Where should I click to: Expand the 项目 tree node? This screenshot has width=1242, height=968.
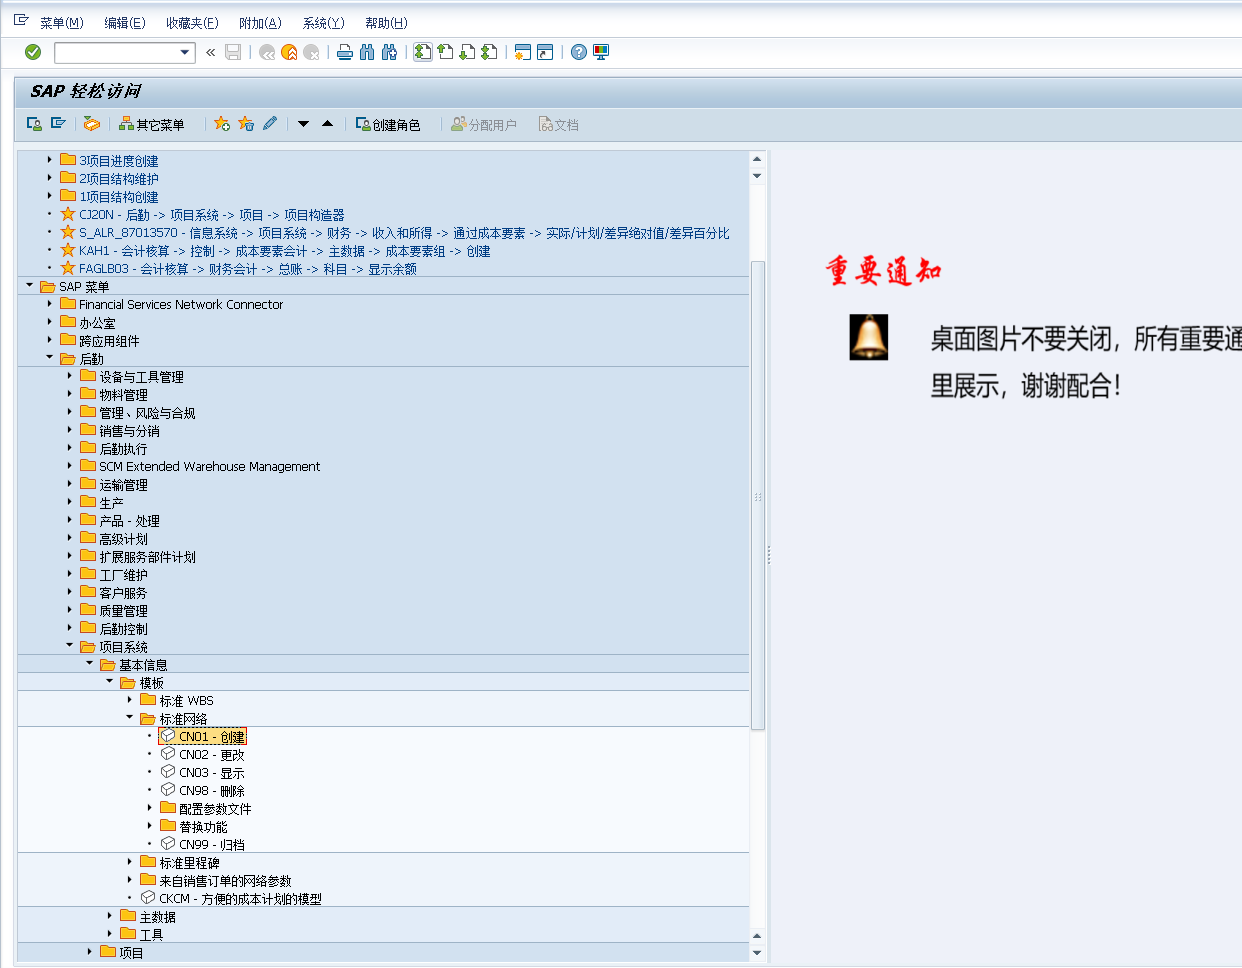[x=90, y=952]
